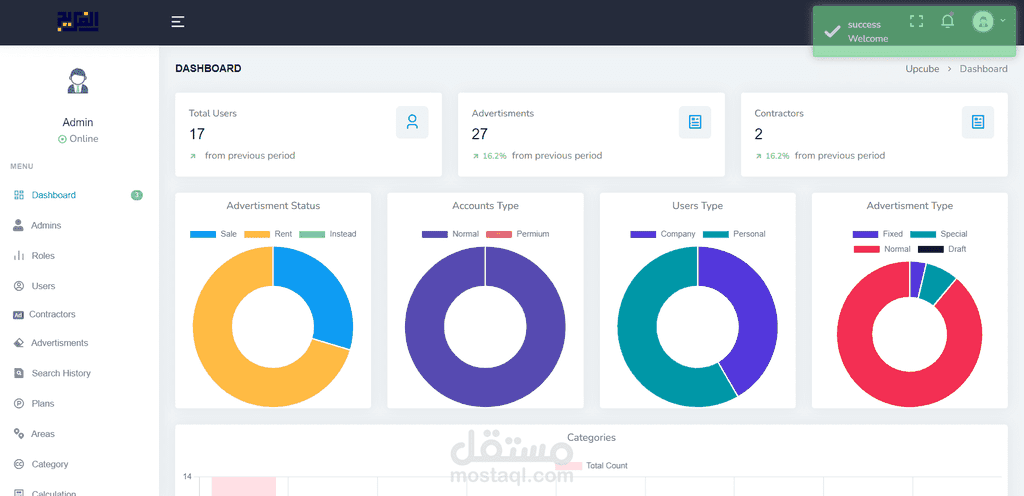The height and width of the screenshot is (496, 1024).
Task: Click the DASHBOARD page heading
Action: [208, 68]
